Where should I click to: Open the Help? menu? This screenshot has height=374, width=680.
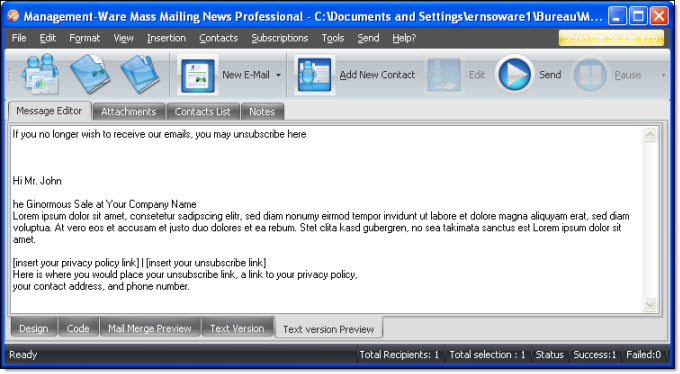(404, 38)
